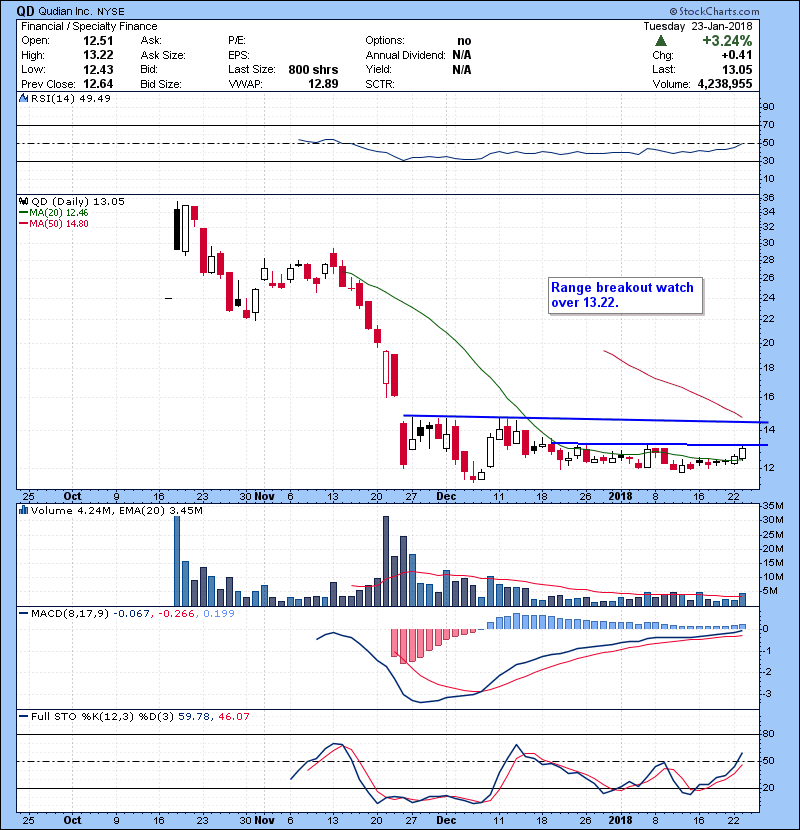Click the date Tuesday 23-Jan-2018
This screenshot has width=800, height=830.
(x=697, y=26)
